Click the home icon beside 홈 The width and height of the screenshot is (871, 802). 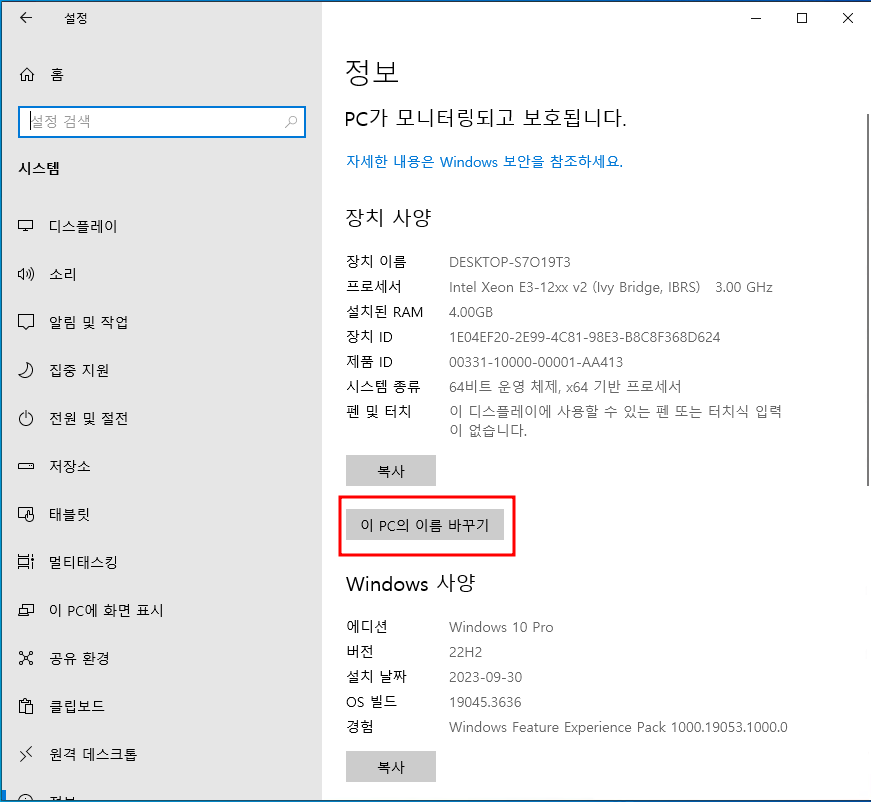(x=27, y=74)
